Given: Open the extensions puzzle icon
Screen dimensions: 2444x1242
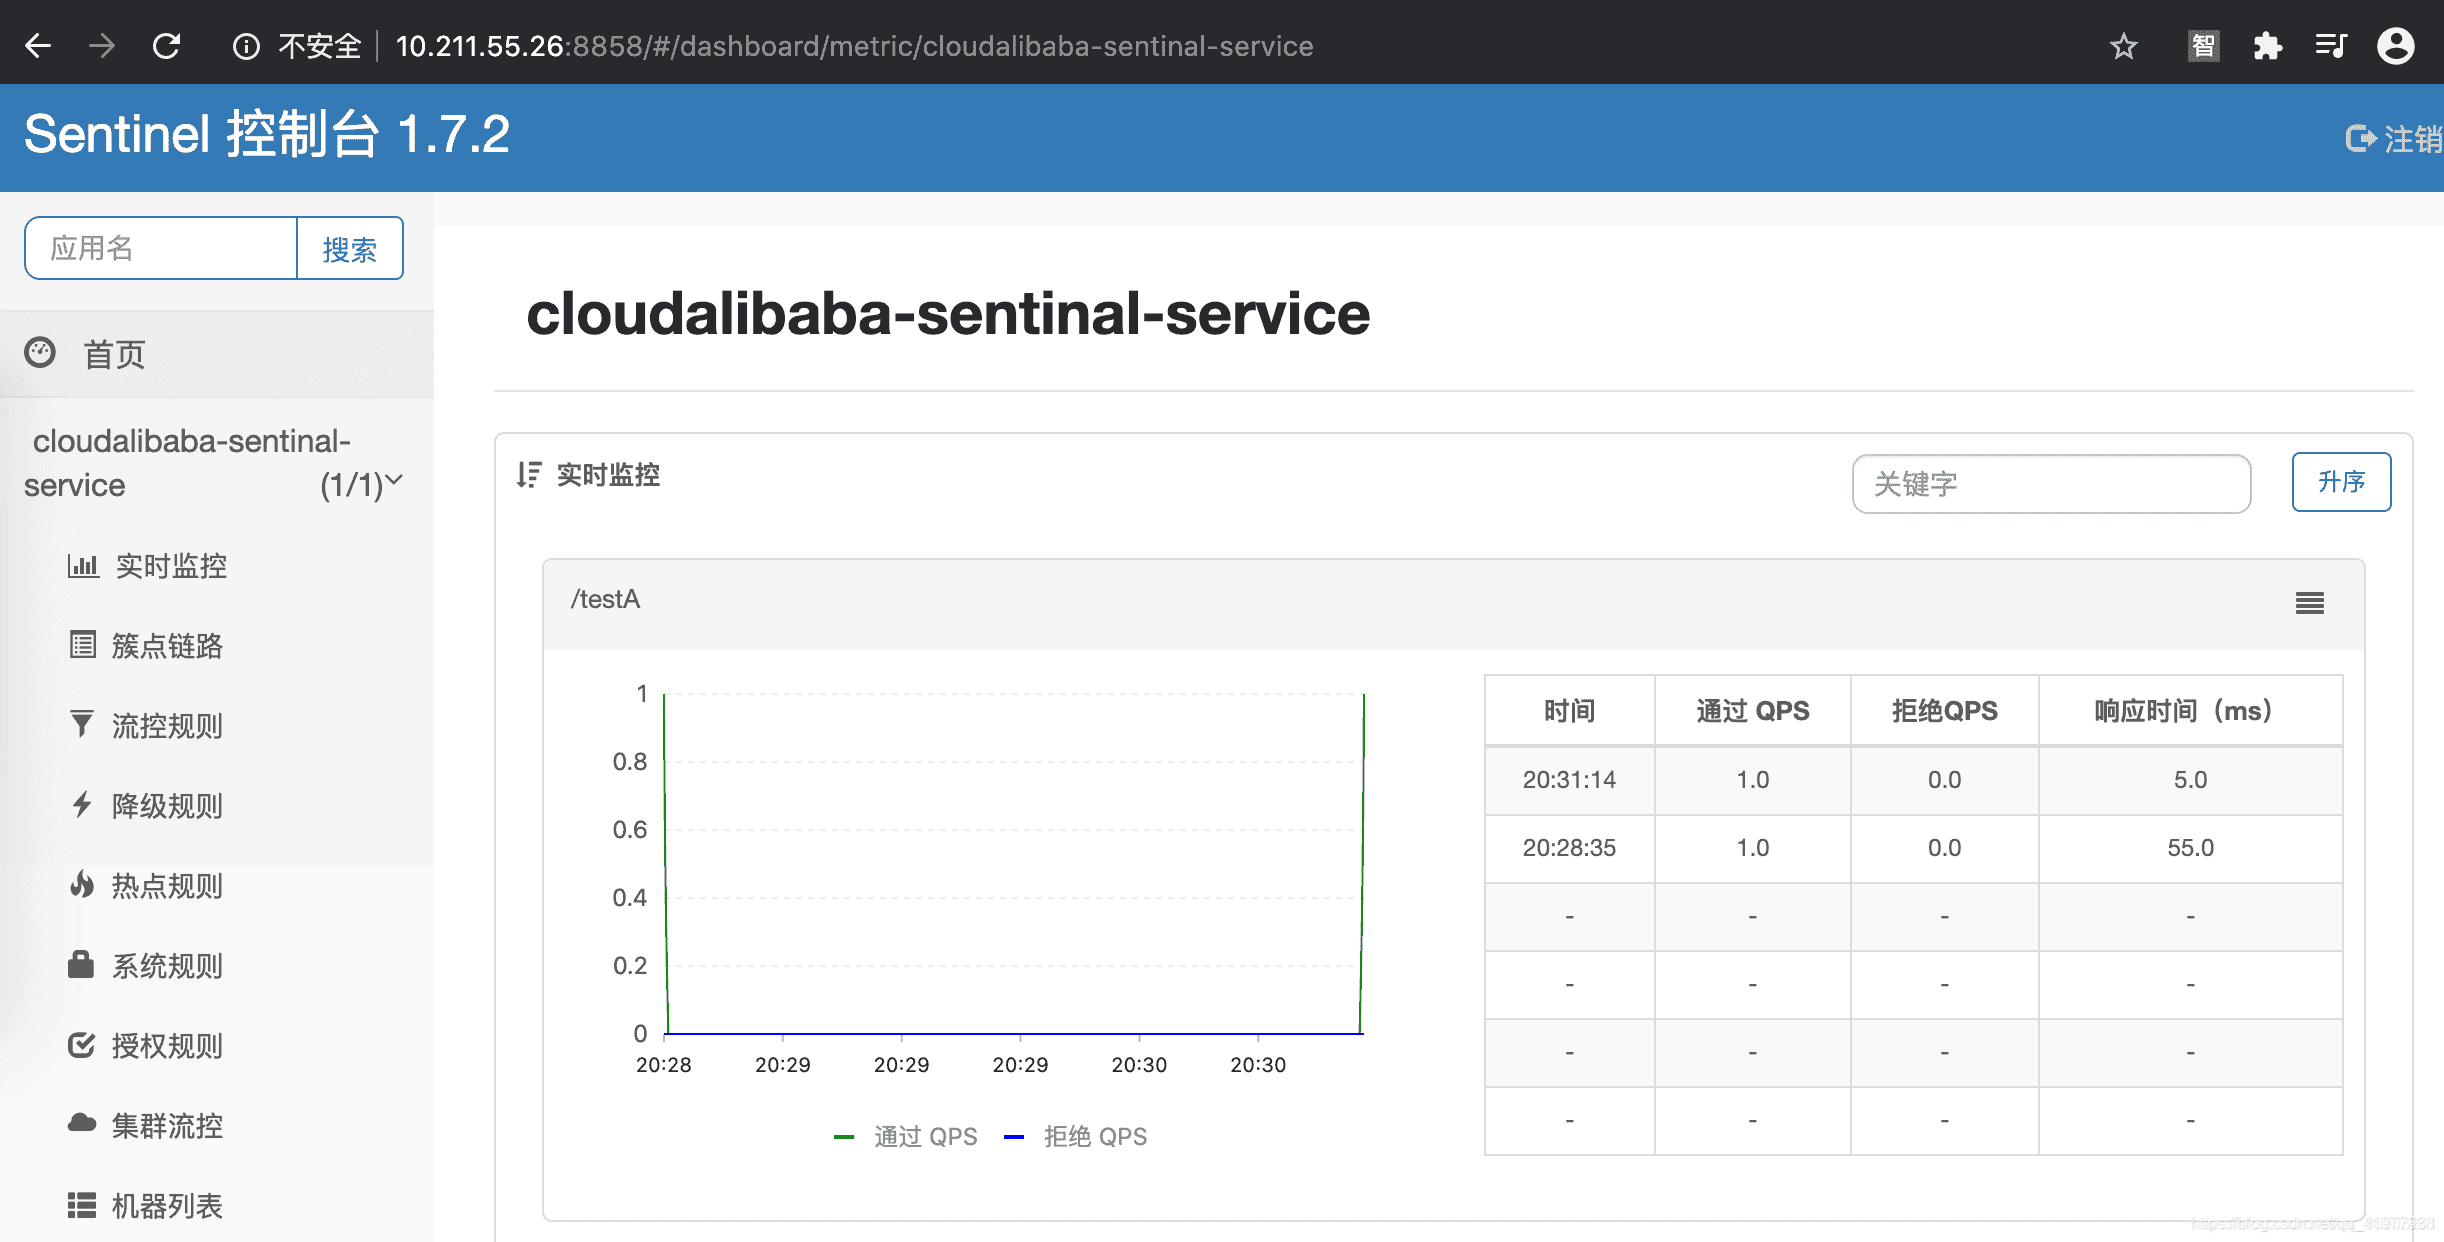Looking at the screenshot, I should [x=2267, y=46].
